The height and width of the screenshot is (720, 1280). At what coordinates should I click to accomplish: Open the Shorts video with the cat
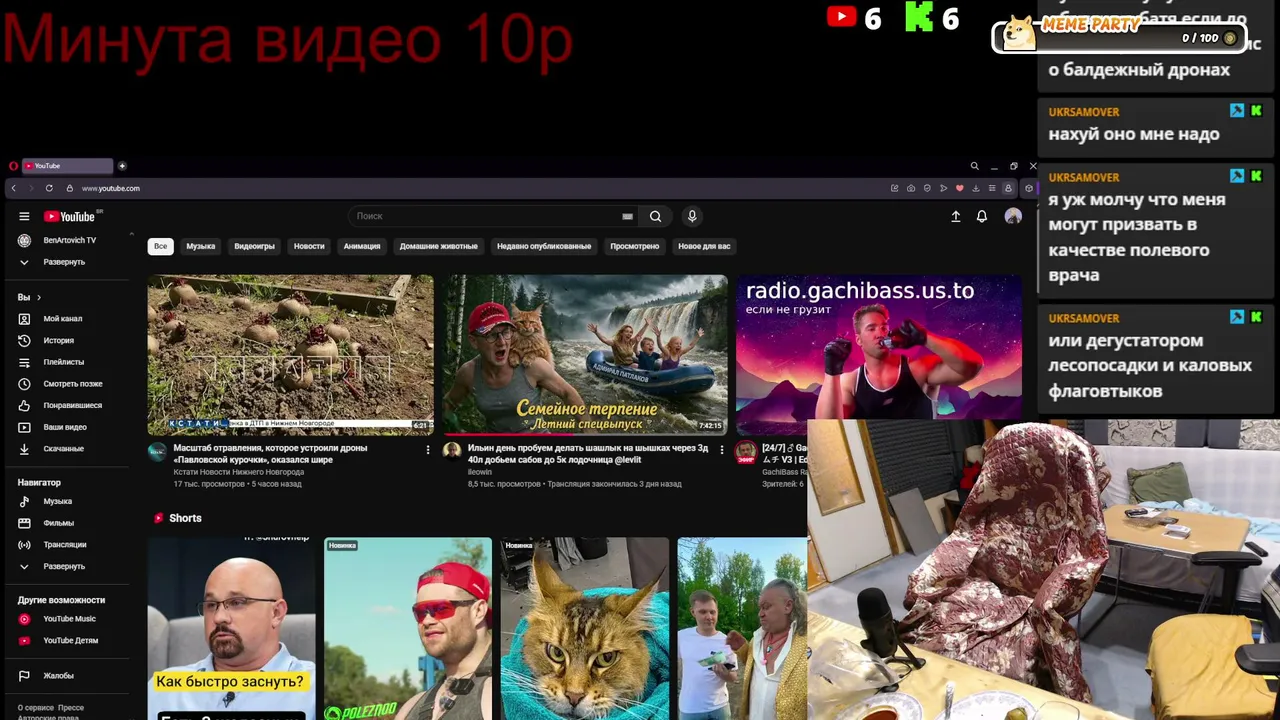click(x=585, y=628)
